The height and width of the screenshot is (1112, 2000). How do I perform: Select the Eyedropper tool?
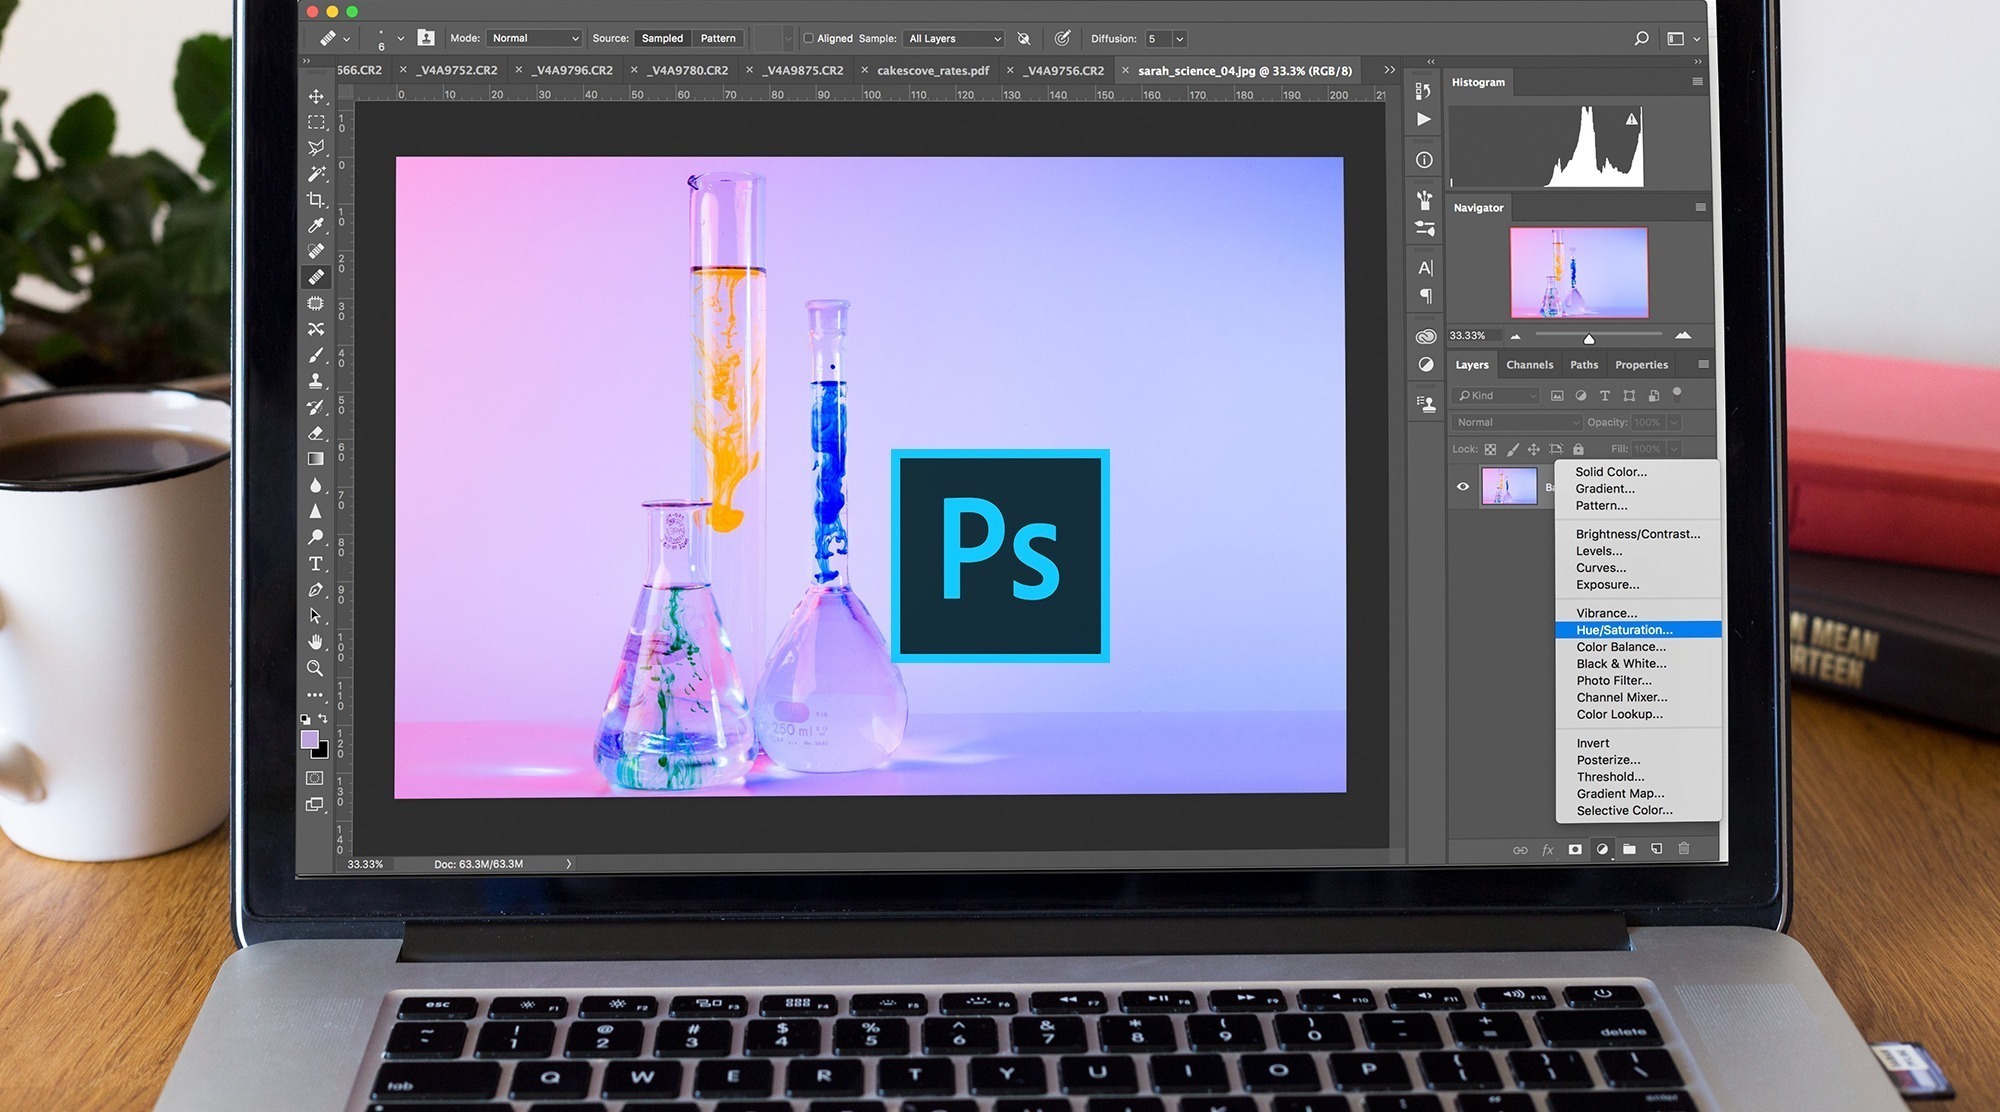click(x=316, y=226)
